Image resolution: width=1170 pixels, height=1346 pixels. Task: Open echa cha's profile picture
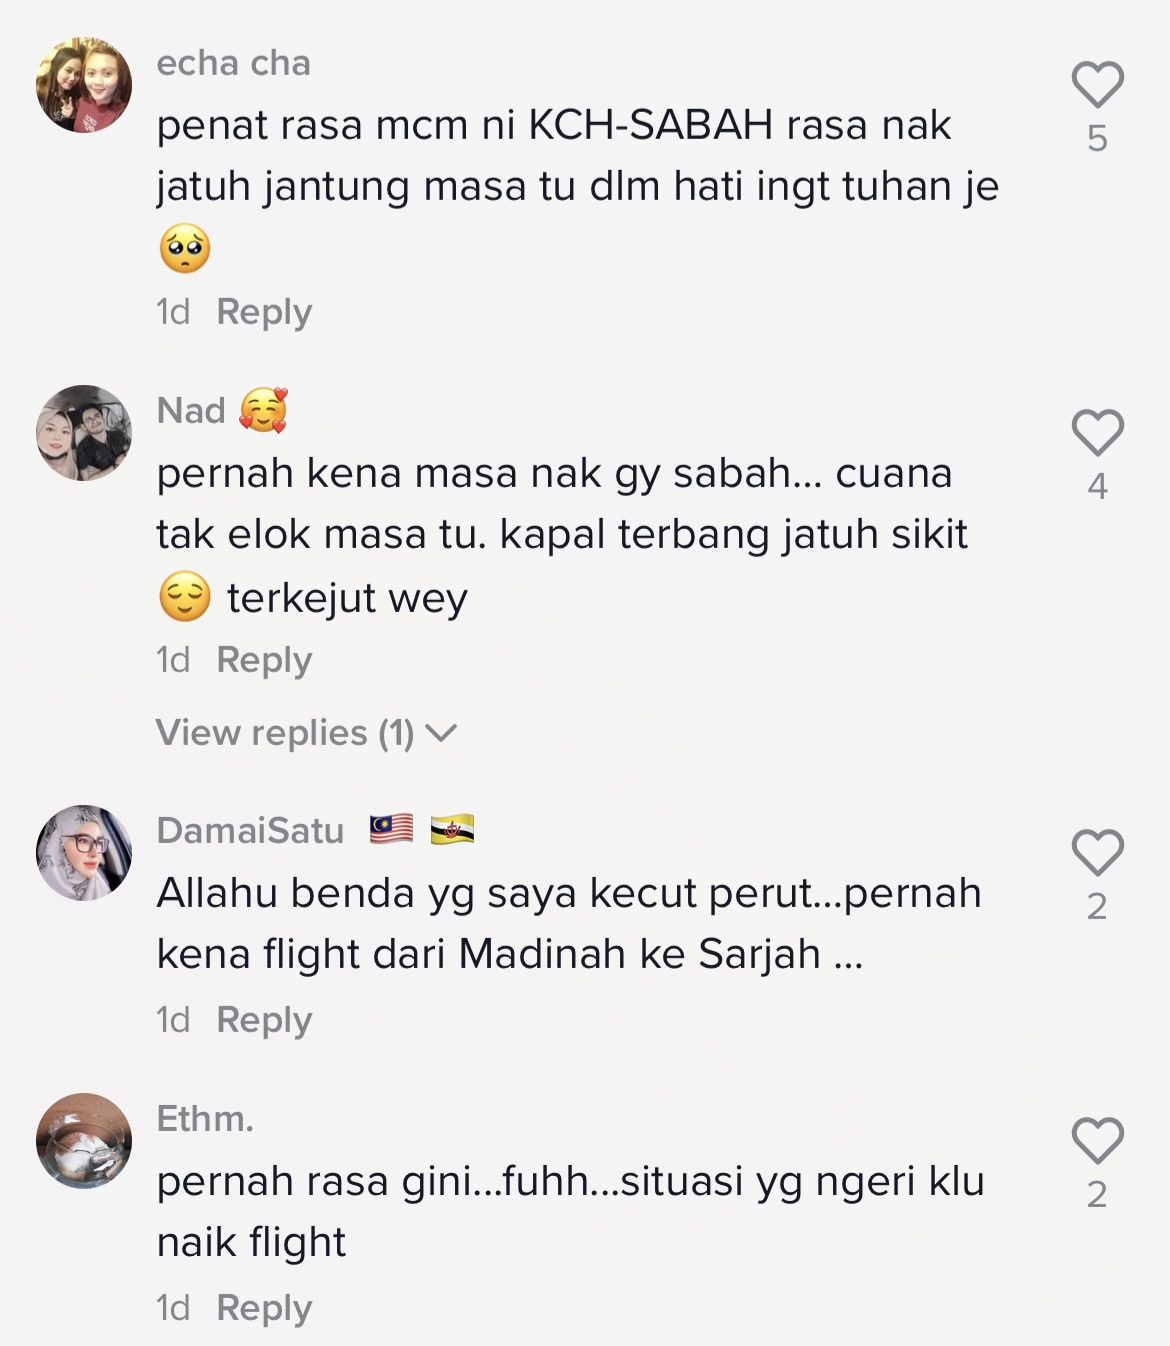[84, 85]
